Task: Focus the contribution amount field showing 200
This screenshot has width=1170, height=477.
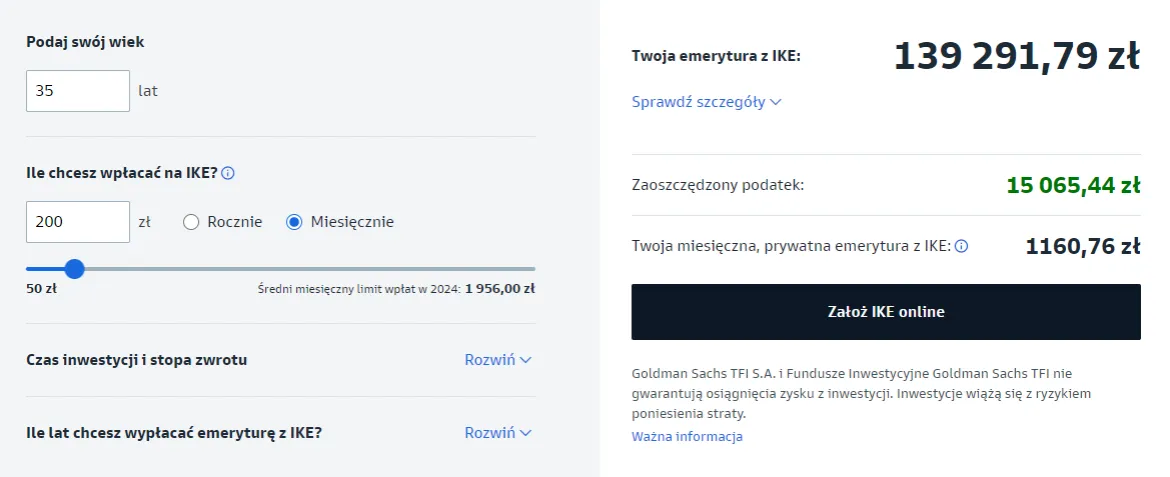Action: [x=78, y=222]
